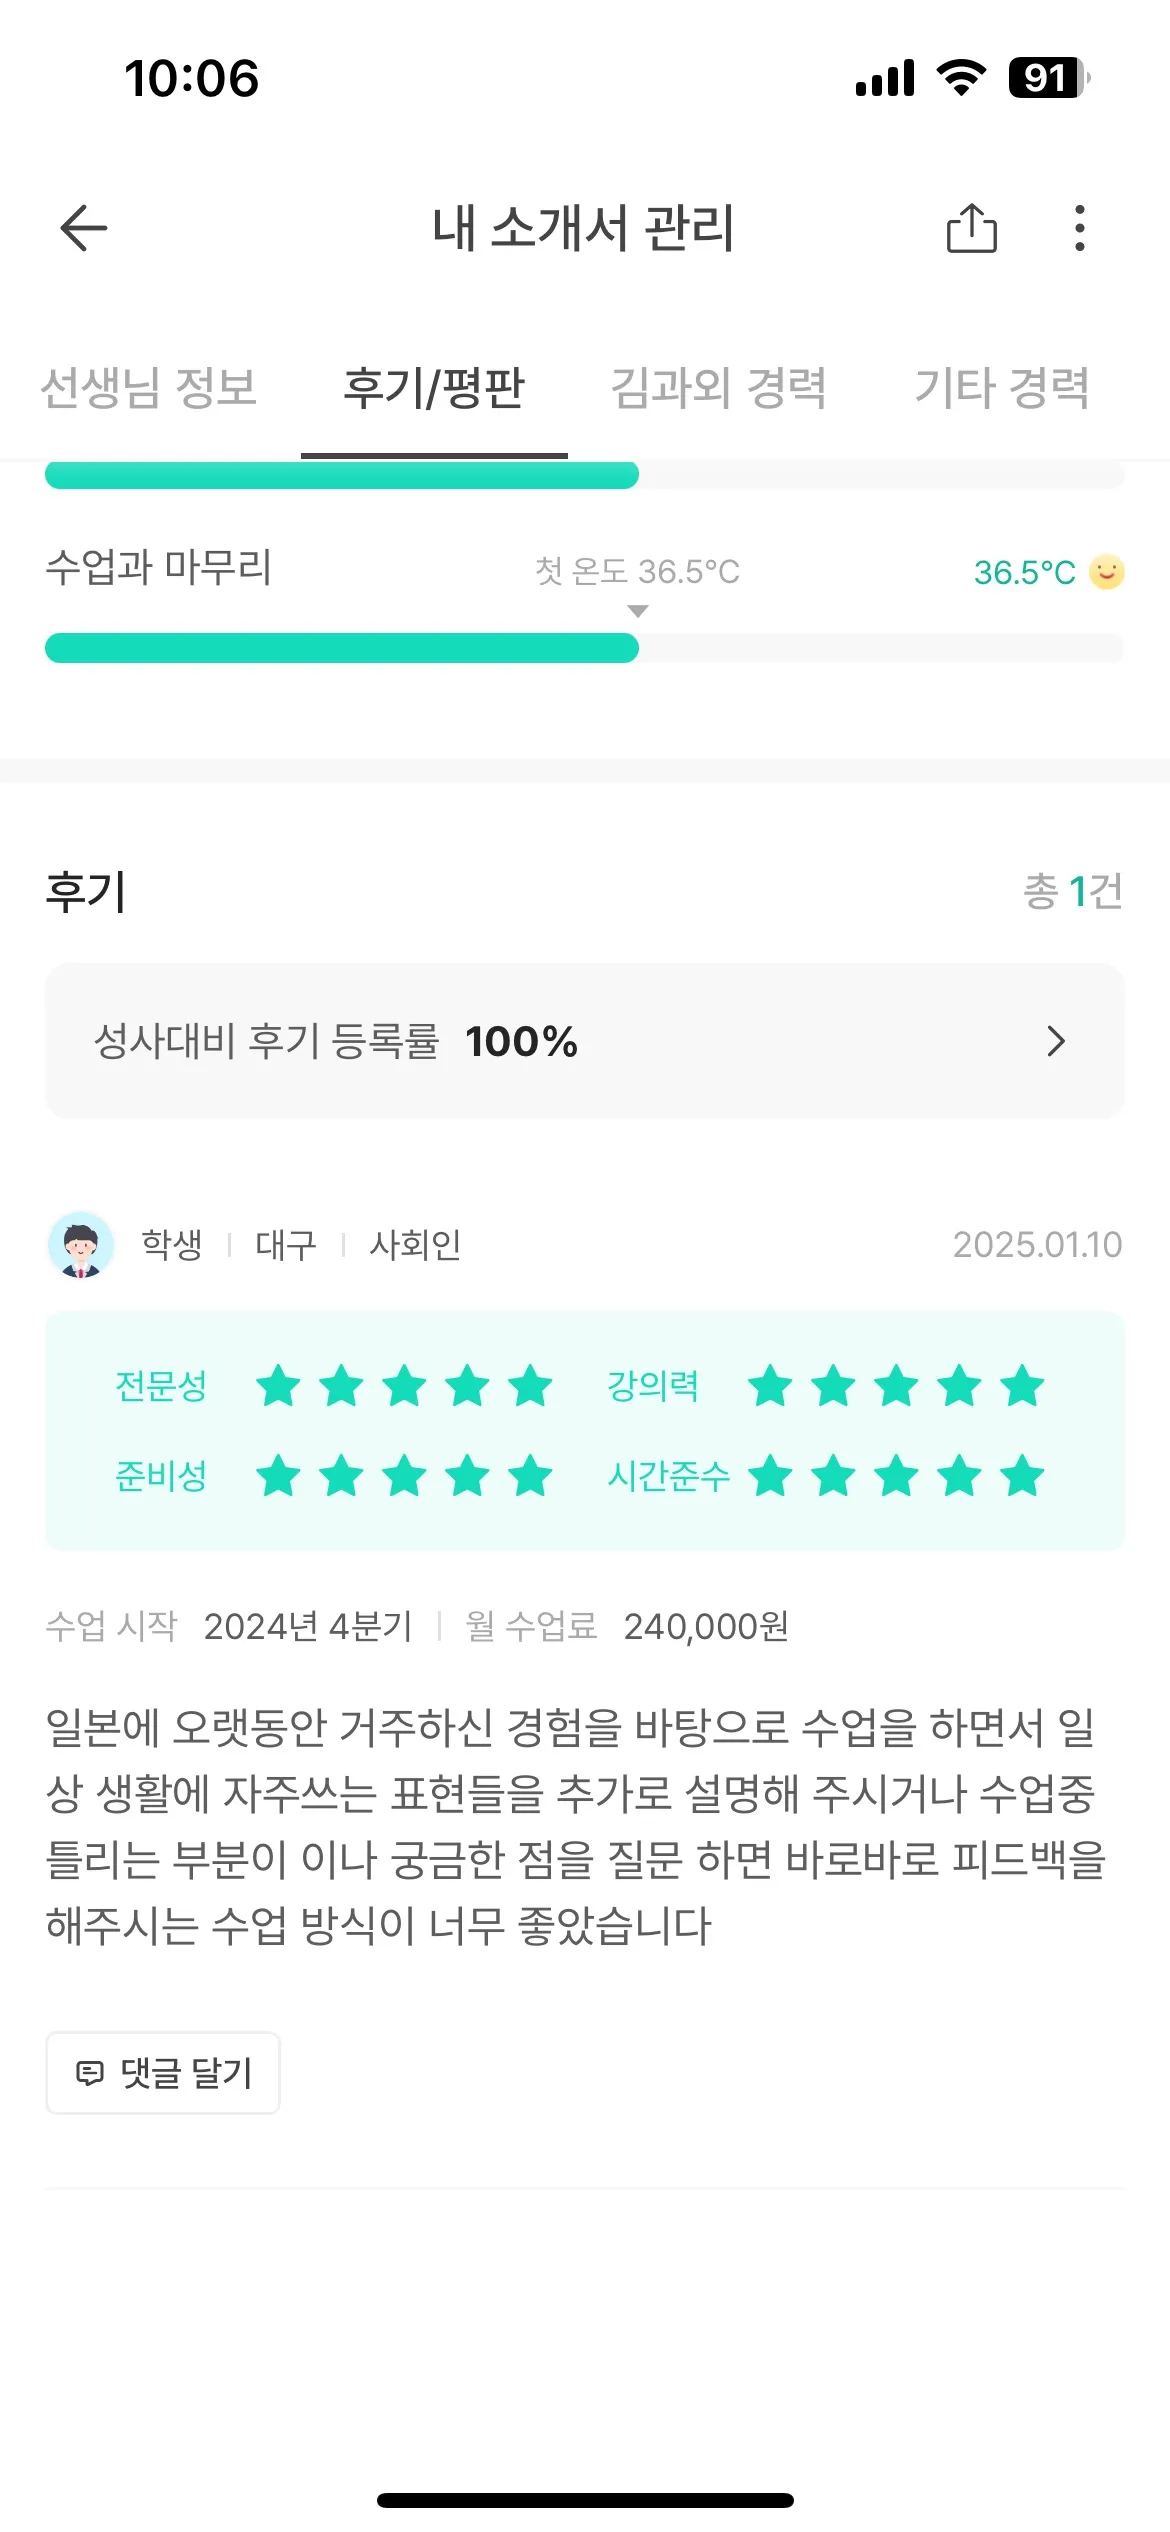Tap the share icon in header
The height and width of the screenshot is (2532, 1170).
pos(971,228)
